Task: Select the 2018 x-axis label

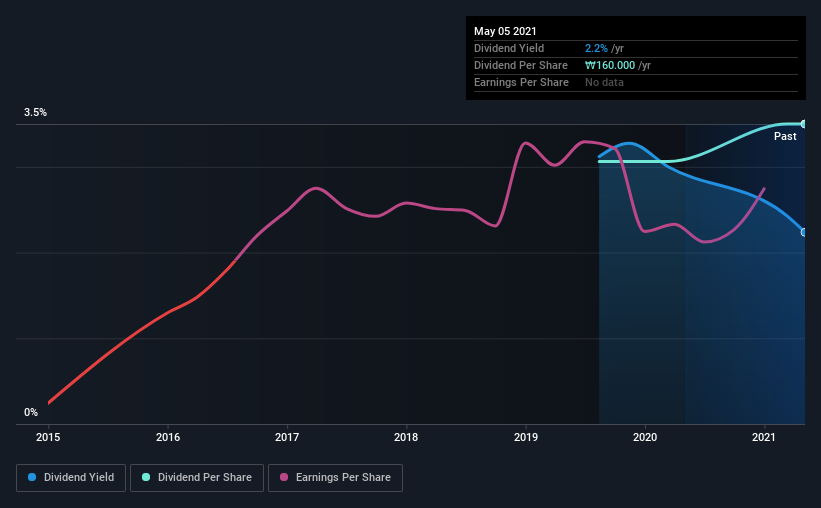Action: coord(406,437)
